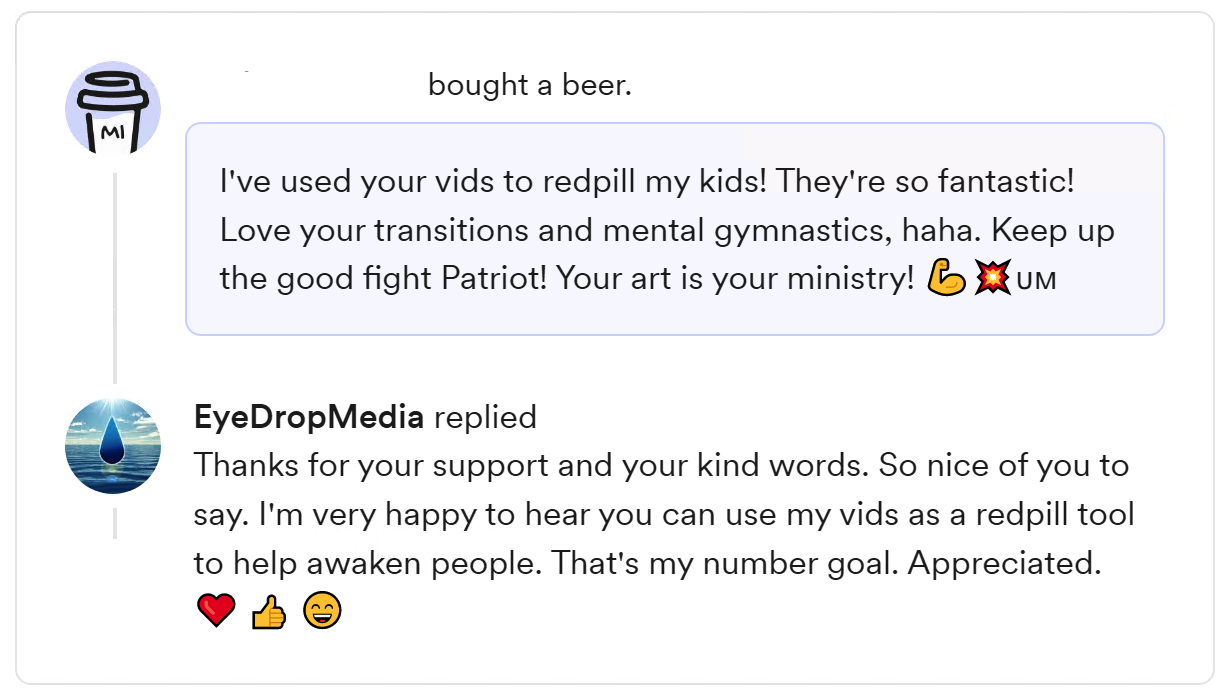Screen dimensions: 1232x694
Task: Click the coffee cup supporter avatar
Action: point(113,109)
